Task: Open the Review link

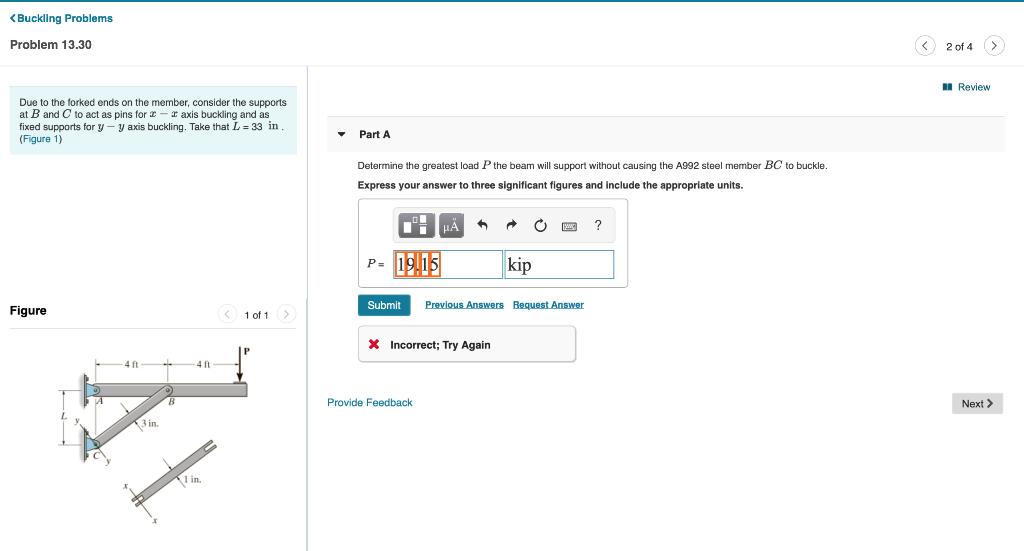Action: pos(967,87)
